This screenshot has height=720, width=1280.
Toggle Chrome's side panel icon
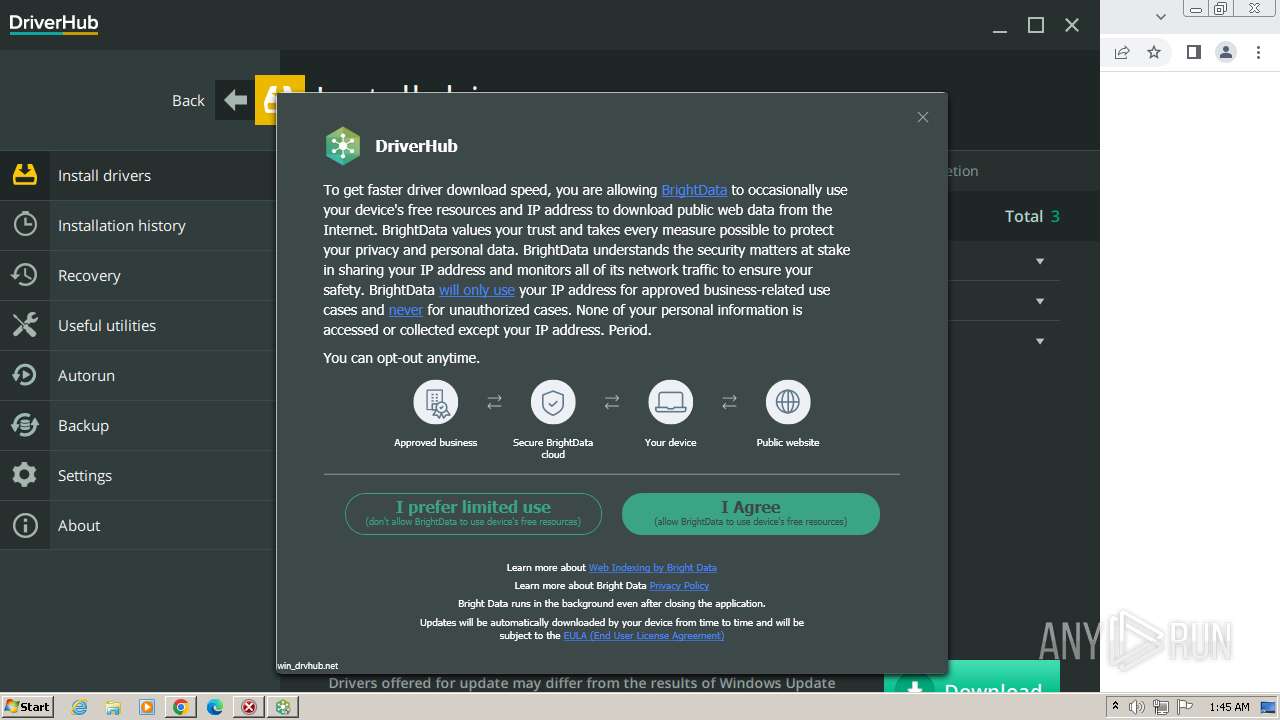tap(1194, 52)
